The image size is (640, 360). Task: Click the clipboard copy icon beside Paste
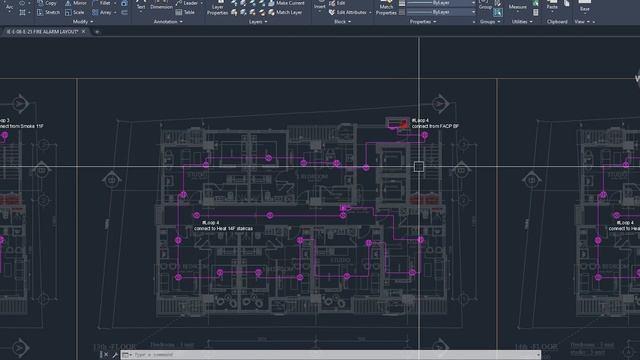point(567,3)
